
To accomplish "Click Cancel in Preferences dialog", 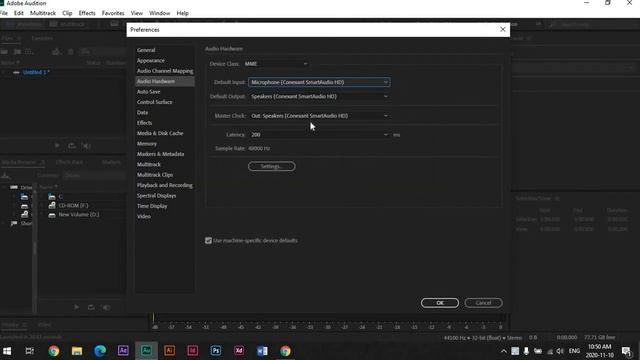I will (483, 303).
